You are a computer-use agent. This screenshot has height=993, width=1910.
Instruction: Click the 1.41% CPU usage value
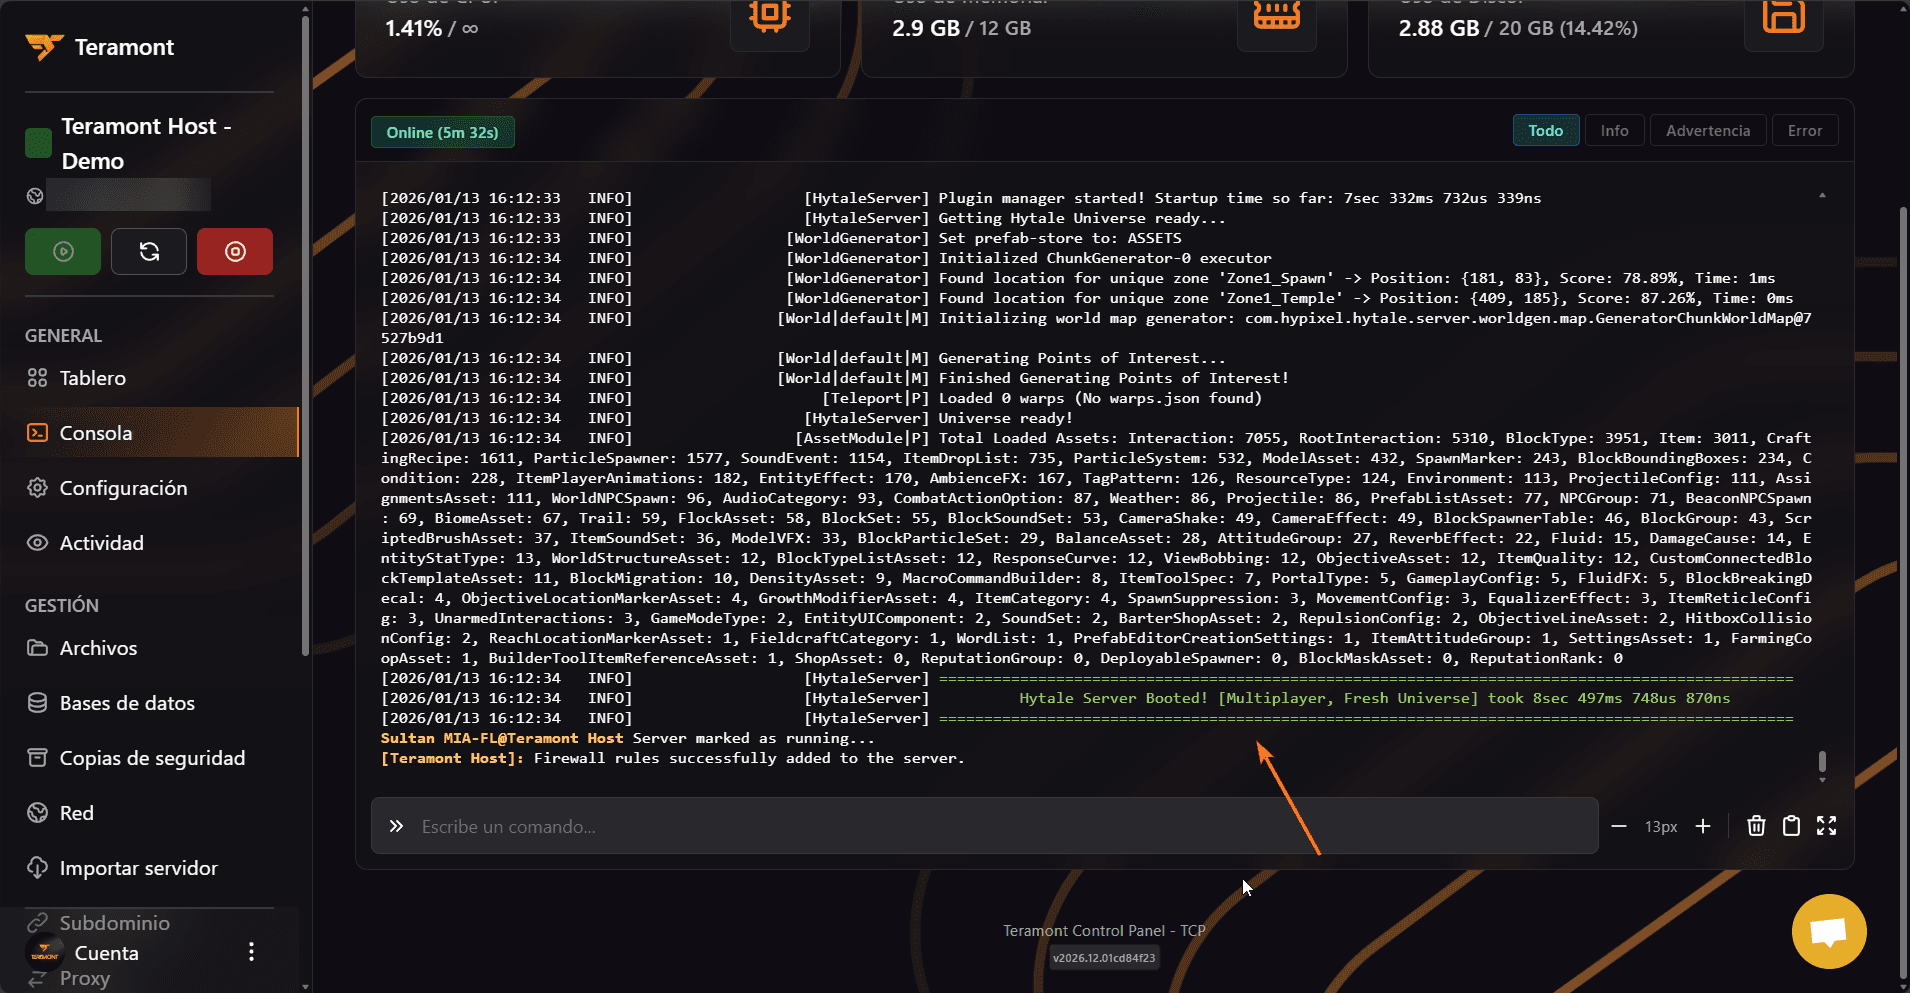431,28
